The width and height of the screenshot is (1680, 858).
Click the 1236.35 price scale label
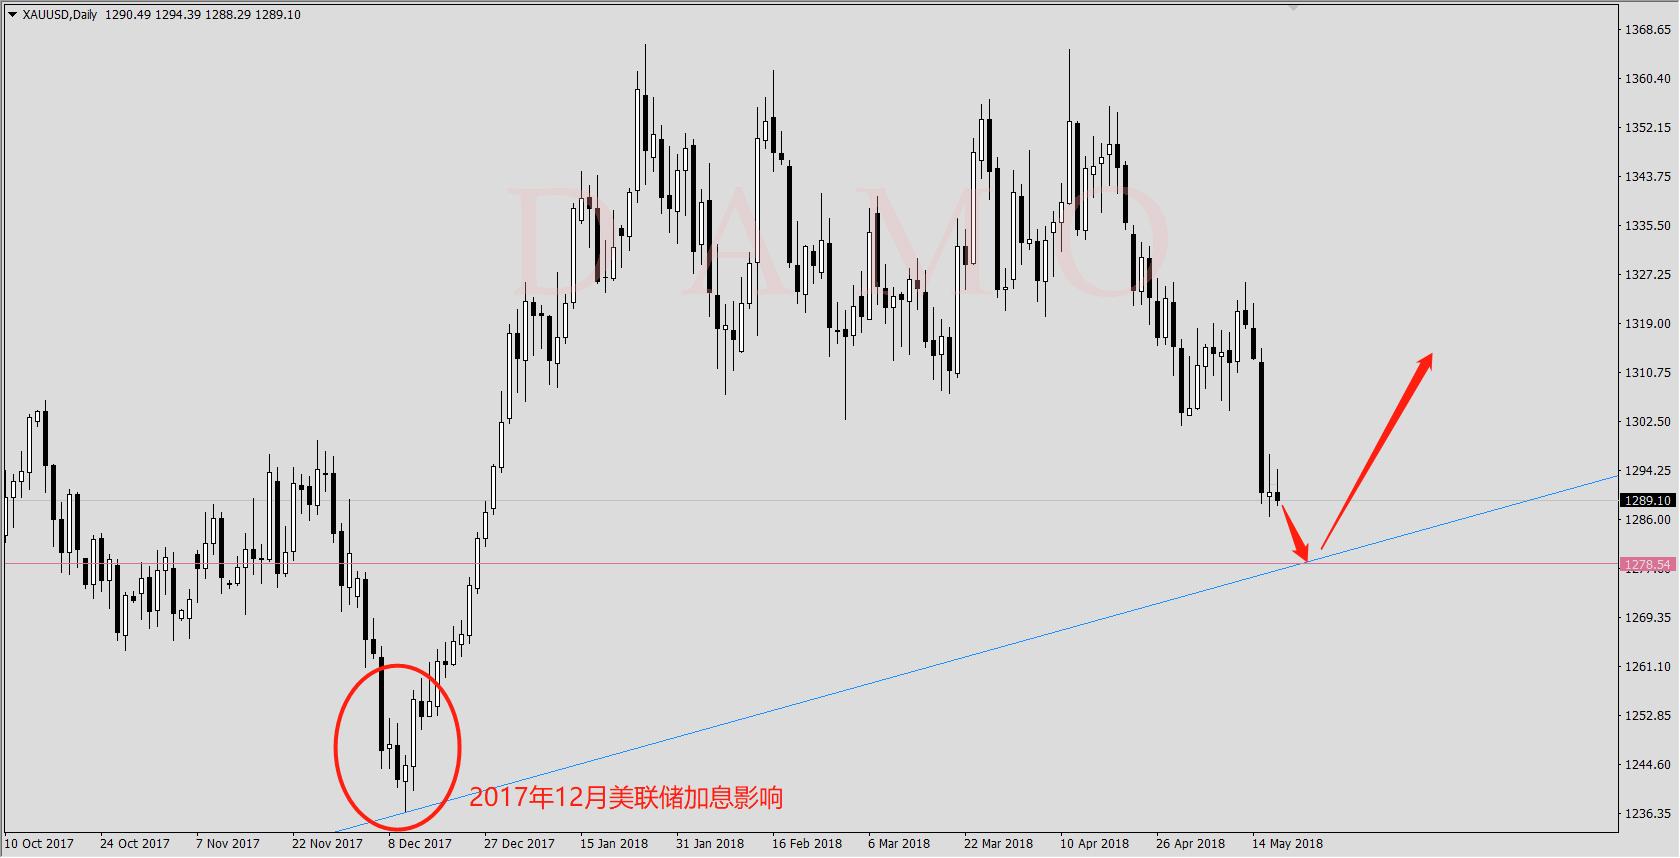(1648, 814)
